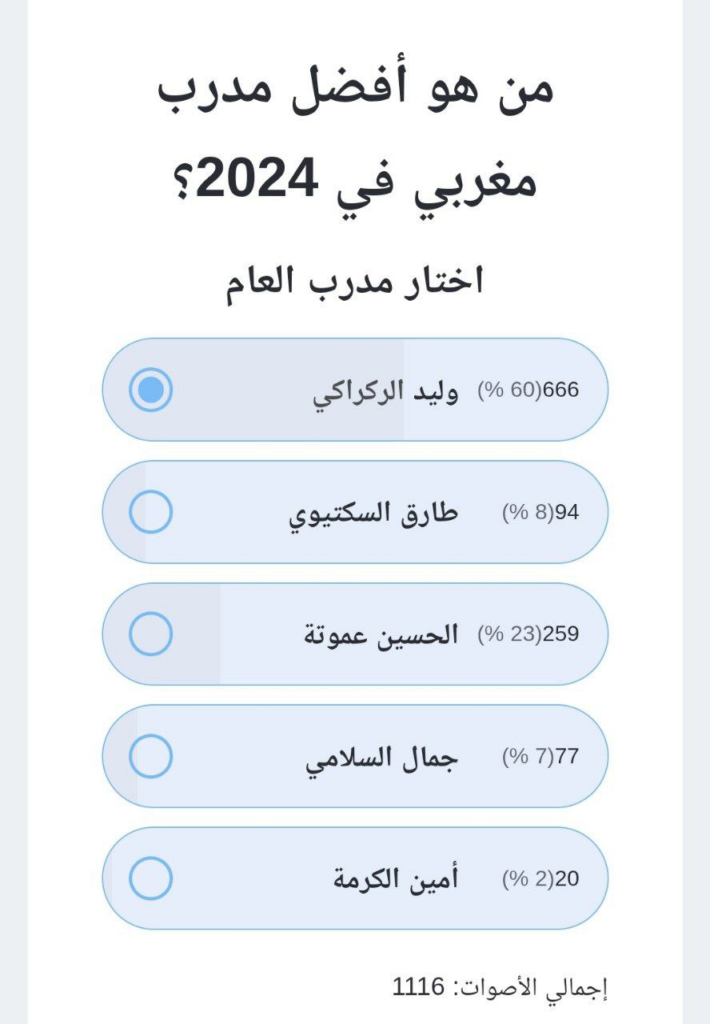Click the 259 (23 %) vote result
Image resolution: width=710 pixels, height=1024 pixels.
[528, 634]
